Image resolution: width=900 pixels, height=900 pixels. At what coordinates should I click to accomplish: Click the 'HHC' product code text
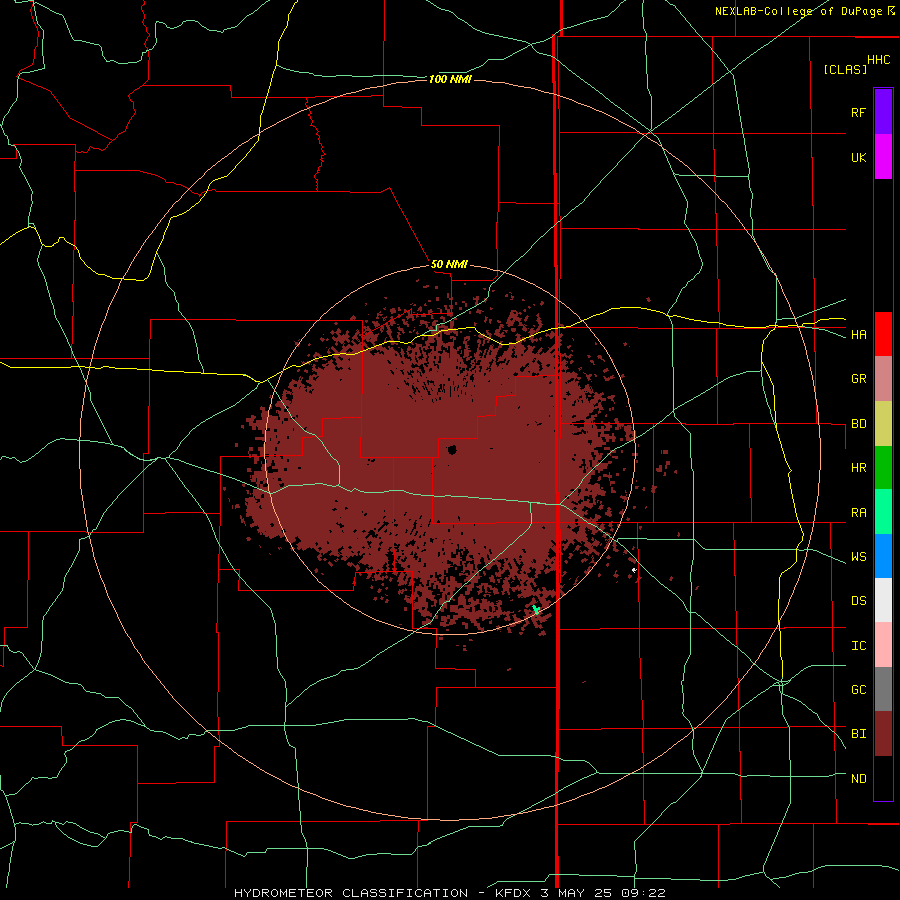[878, 60]
